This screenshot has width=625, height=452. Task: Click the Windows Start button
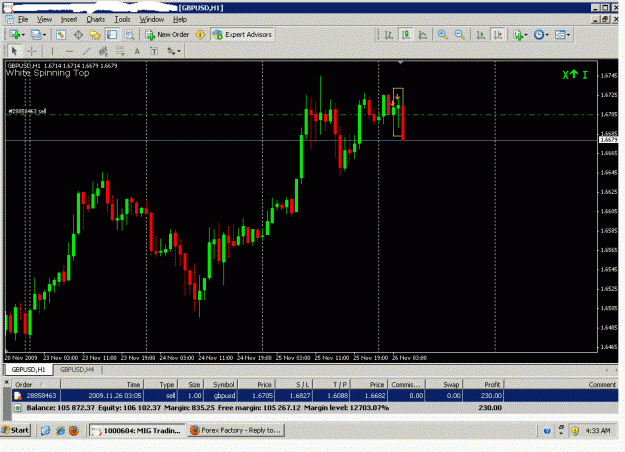click(x=16, y=430)
